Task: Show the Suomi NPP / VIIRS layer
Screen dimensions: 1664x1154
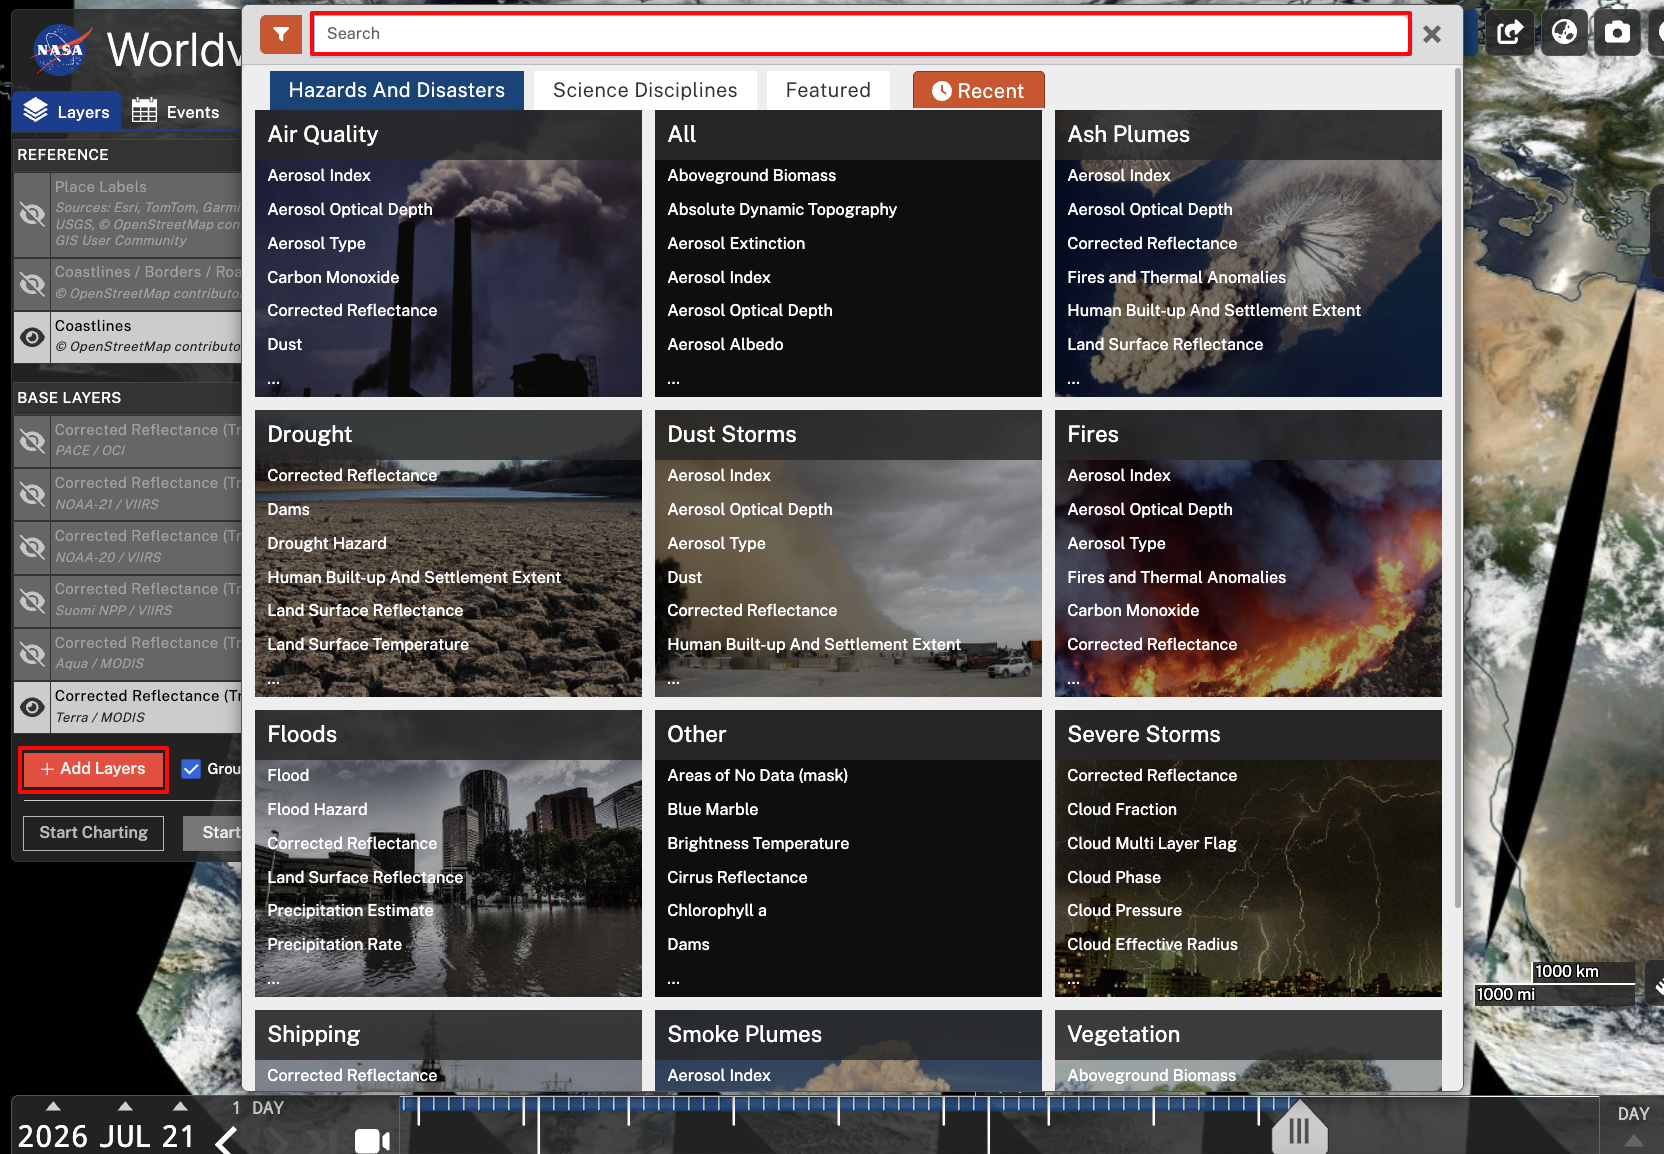Action: click(32, 600)
